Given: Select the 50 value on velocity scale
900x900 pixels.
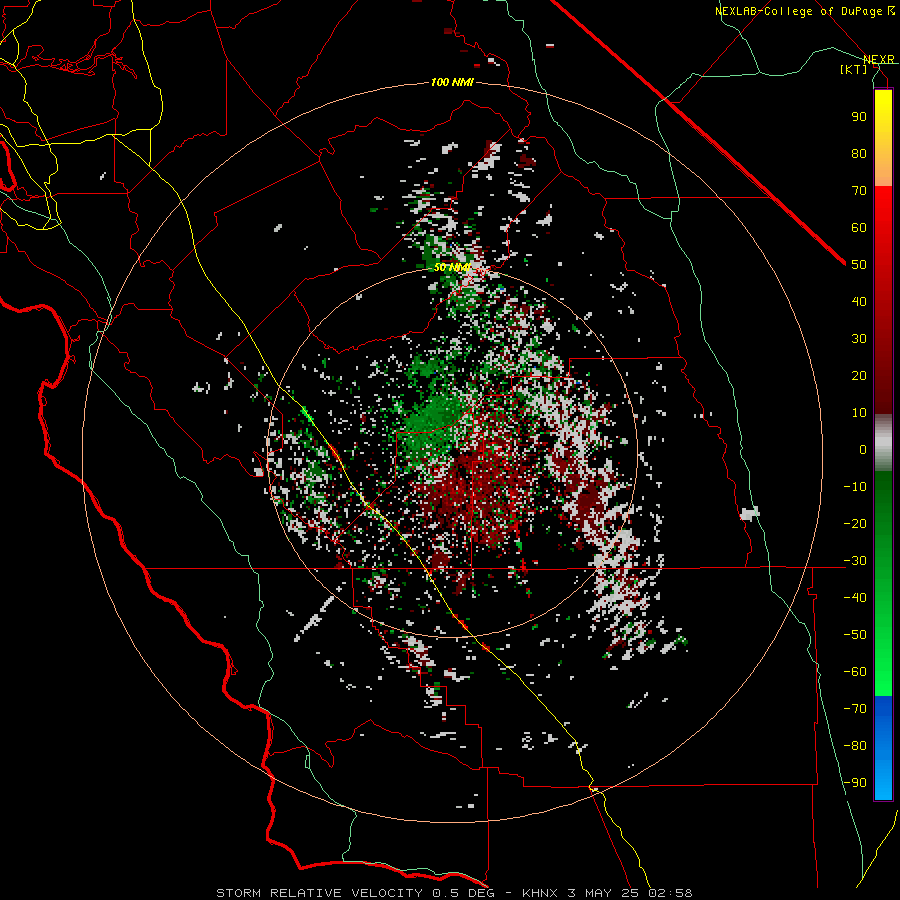Looking at the screenshot, I should [x=859, y=265].
